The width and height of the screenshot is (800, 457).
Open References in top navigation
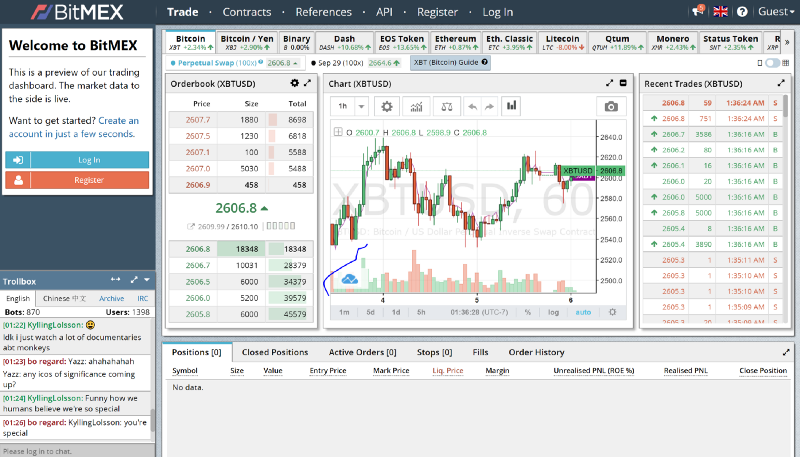click(323, 12)
